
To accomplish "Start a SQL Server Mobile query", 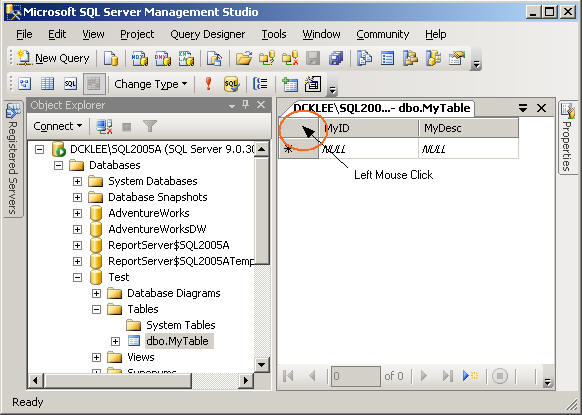I will (x=214, y=58).
